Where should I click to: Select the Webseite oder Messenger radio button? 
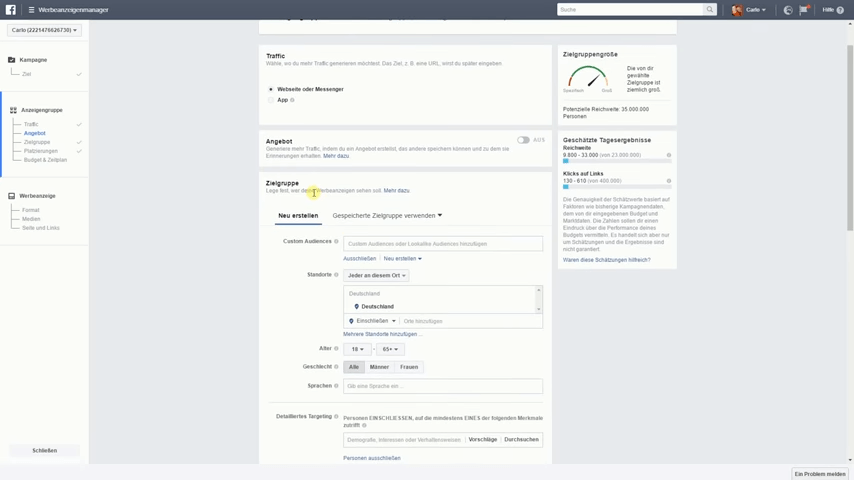point(271,89)
